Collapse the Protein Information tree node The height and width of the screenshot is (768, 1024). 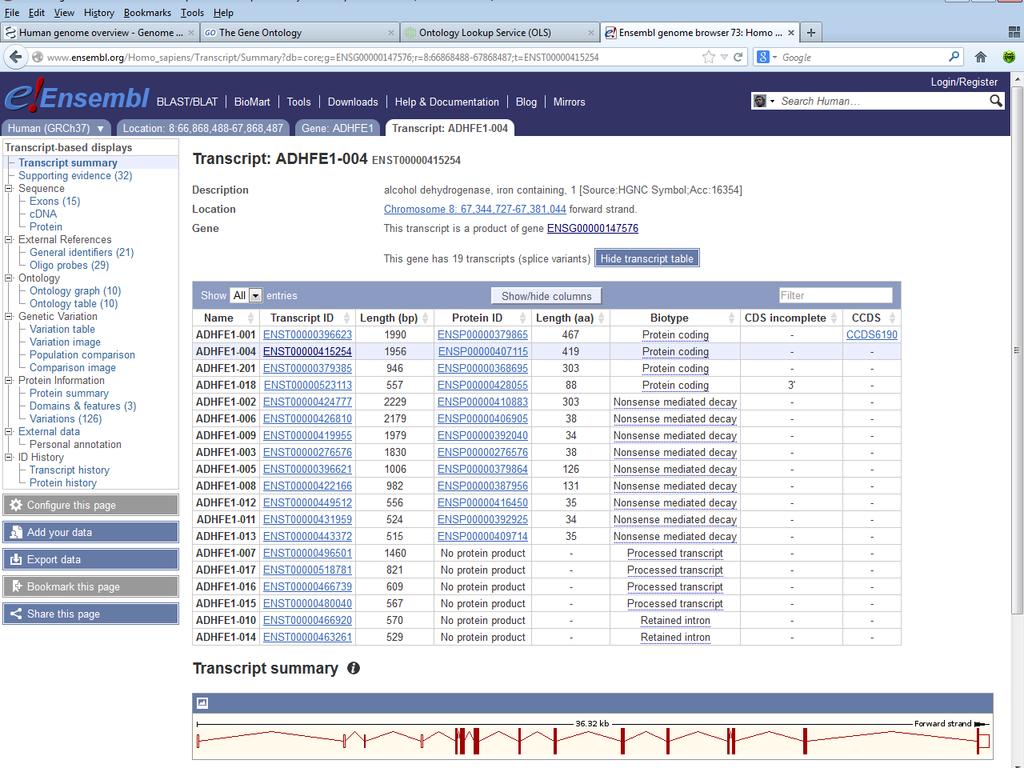pyautogui.click(x=8, y=380)
